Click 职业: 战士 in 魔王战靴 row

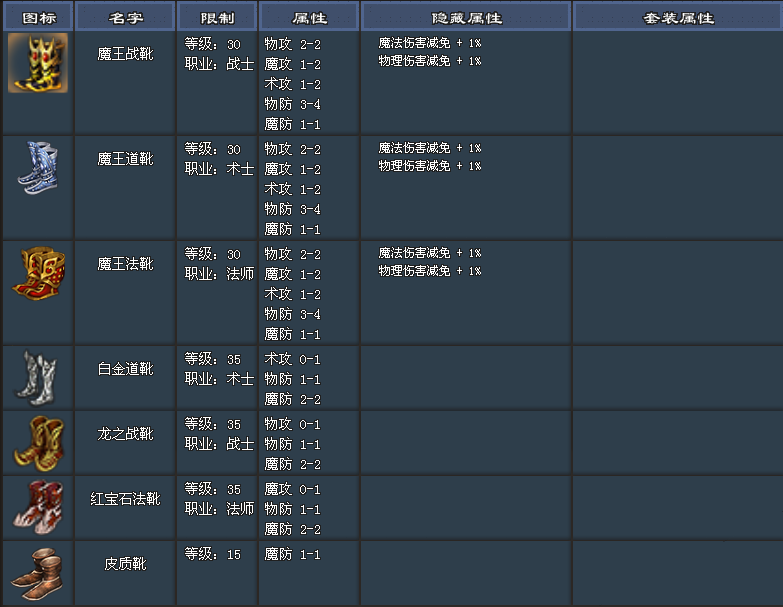pos(219,64)
